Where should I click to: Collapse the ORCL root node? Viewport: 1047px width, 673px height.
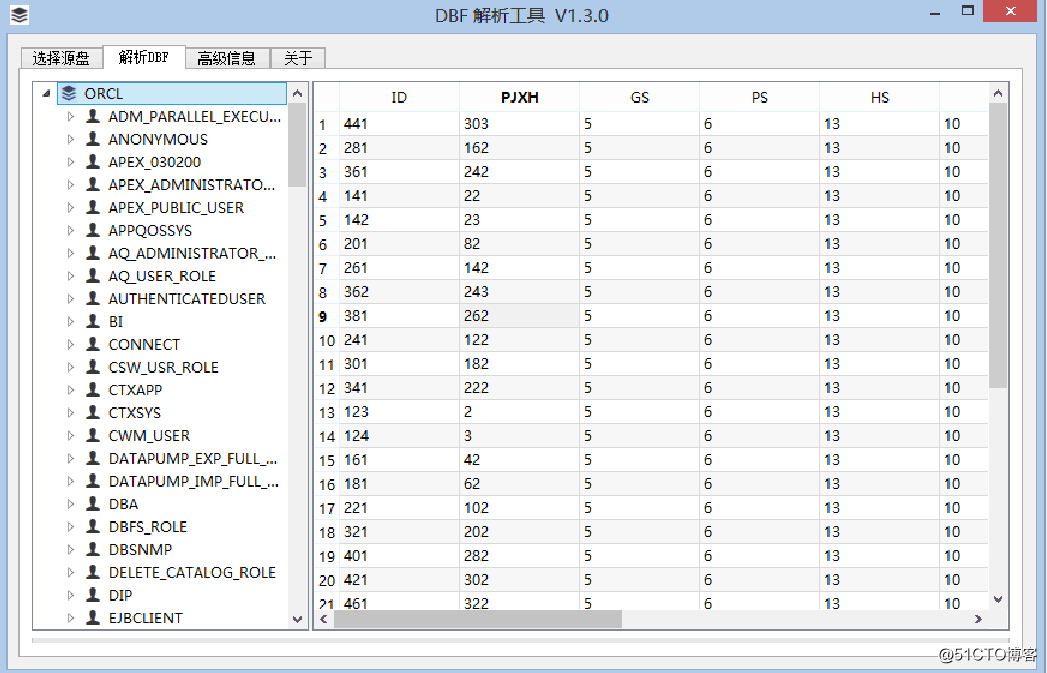(x=46, y=93)
